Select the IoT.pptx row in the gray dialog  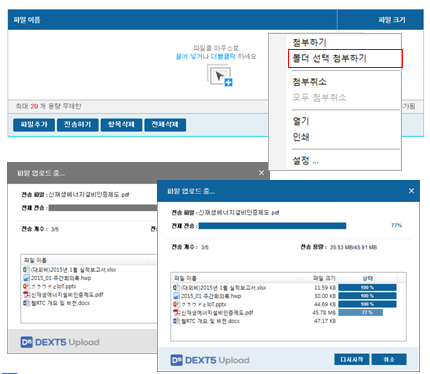tap(89, 286)
